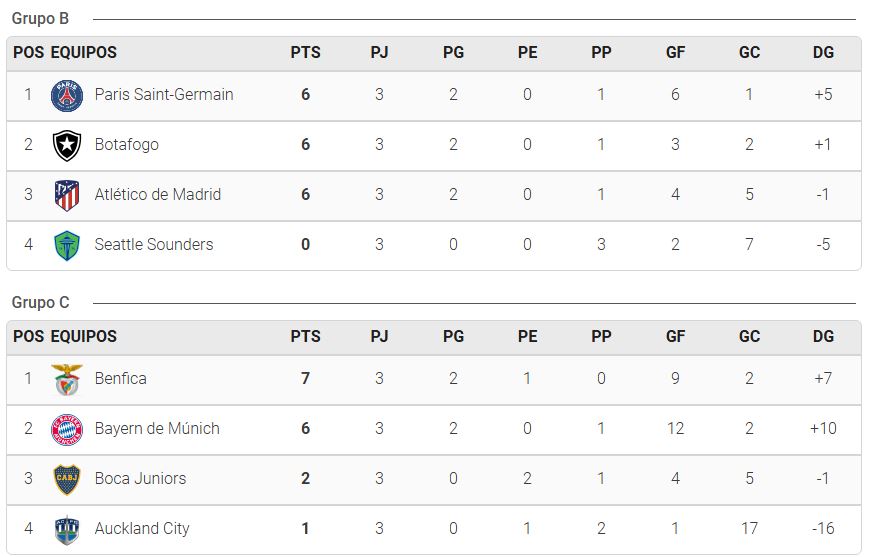Click the PTS column header in Grupo B

pos(305,53)
